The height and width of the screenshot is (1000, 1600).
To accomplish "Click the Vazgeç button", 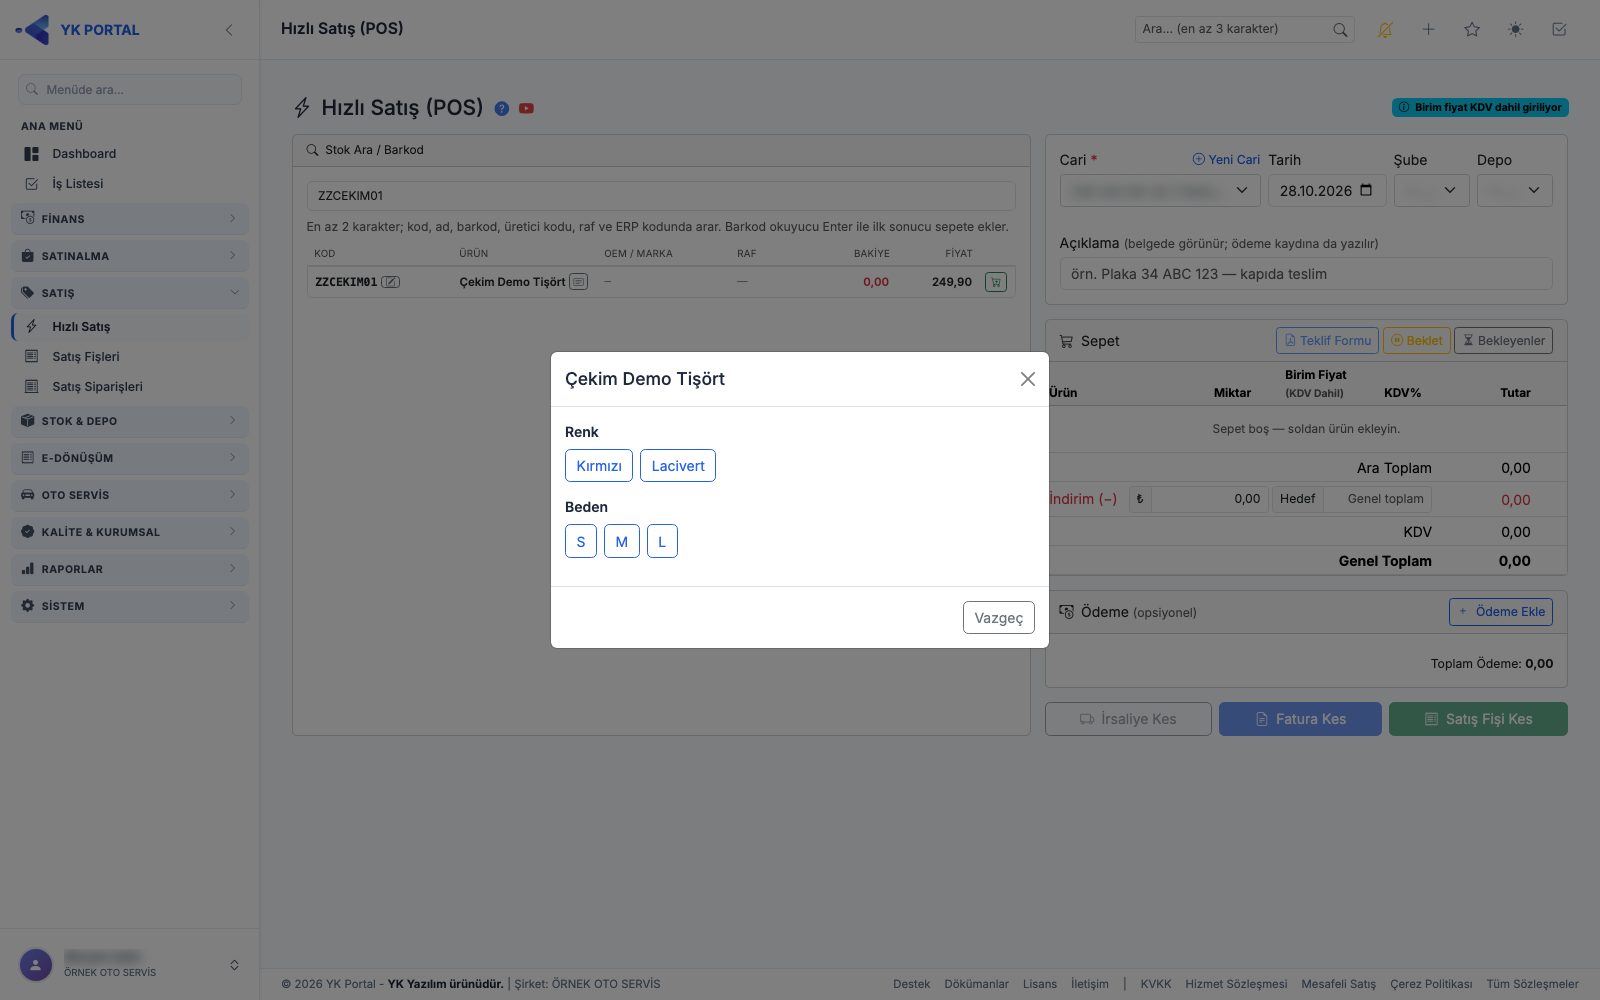I will tap(999, 618).
